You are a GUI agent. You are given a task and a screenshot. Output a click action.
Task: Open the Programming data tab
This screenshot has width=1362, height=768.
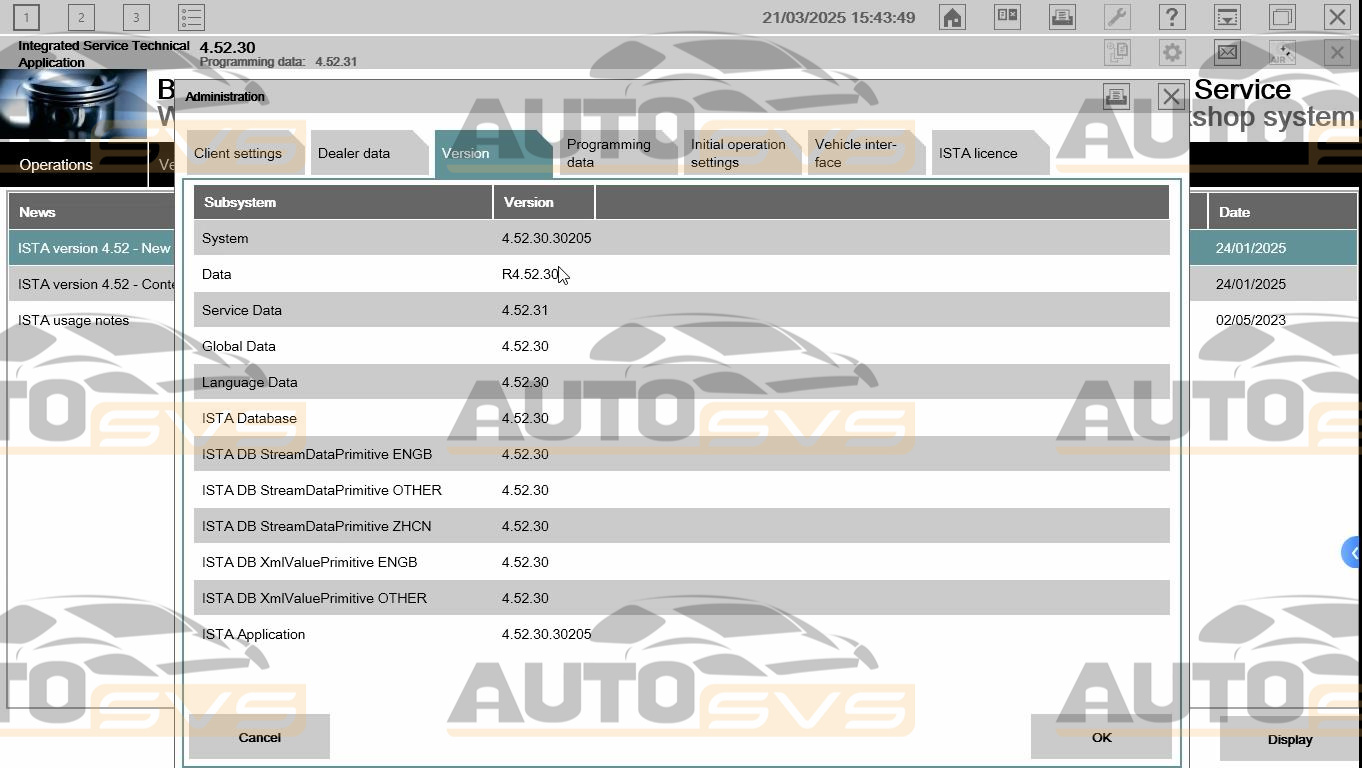tap(617, 153)
